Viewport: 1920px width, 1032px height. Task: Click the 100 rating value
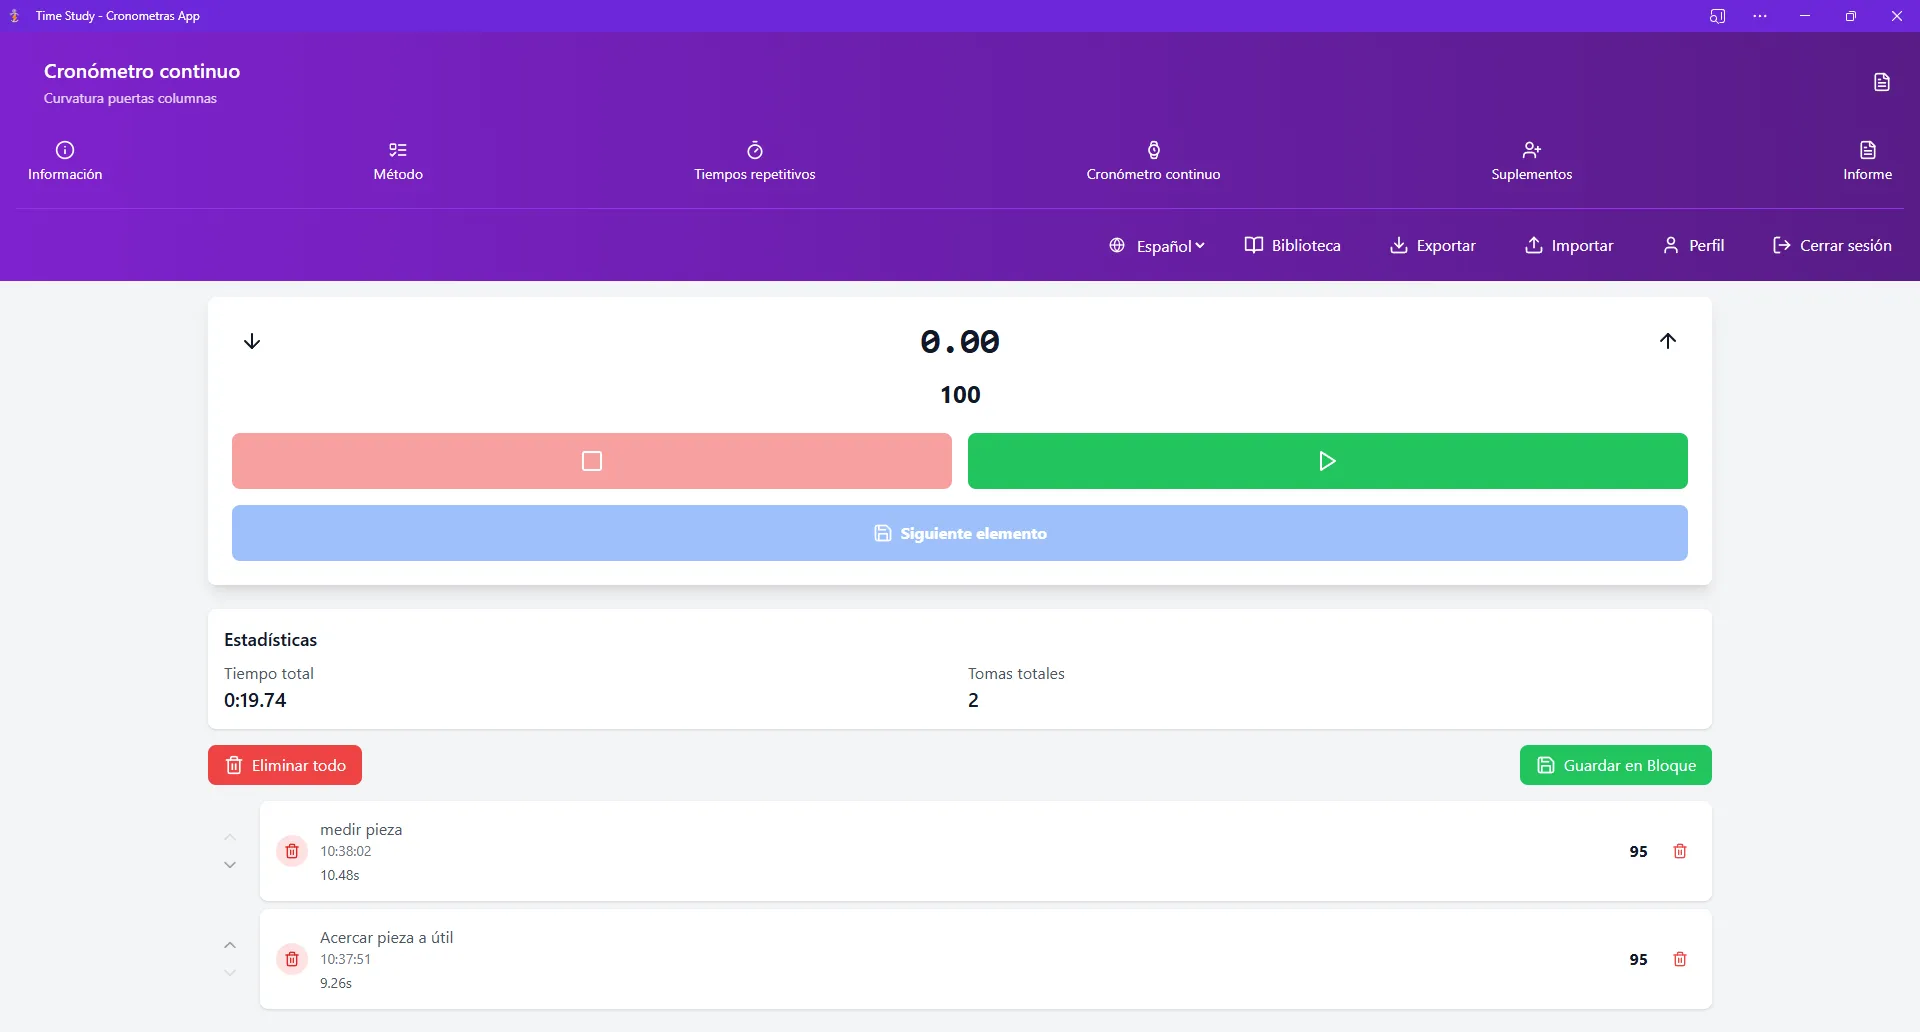click(960, 395)
